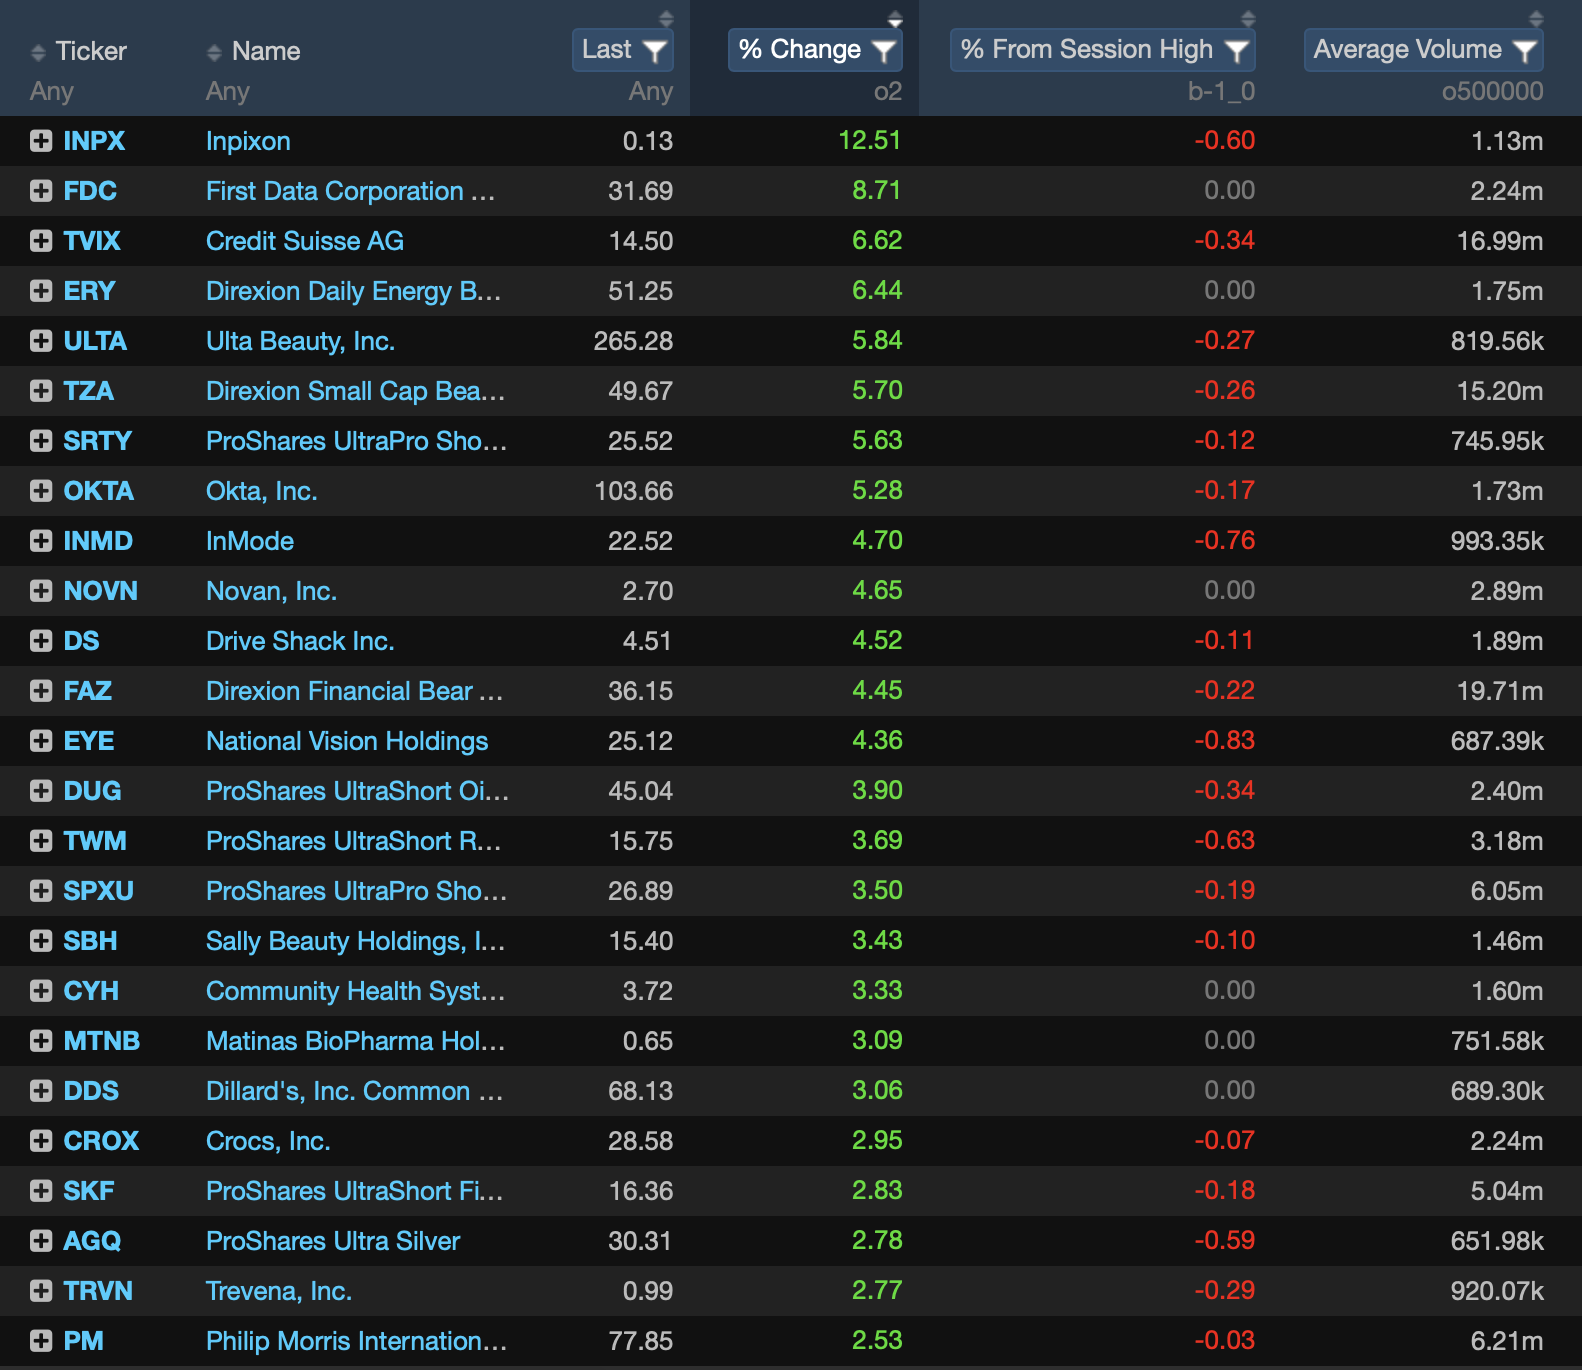Click plus icon beside FAZ

[x=41, y=691]
